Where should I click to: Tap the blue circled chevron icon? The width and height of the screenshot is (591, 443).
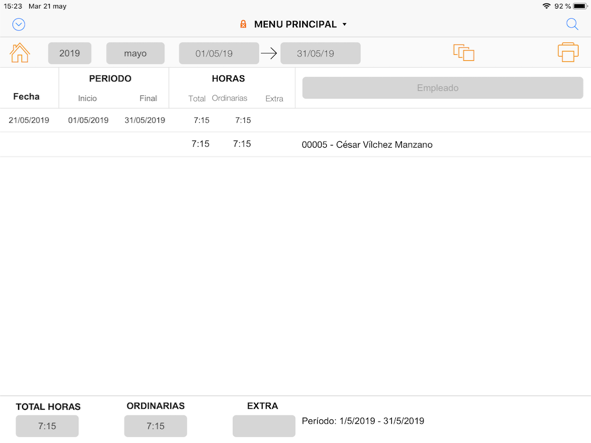click(x=18, y=25)
